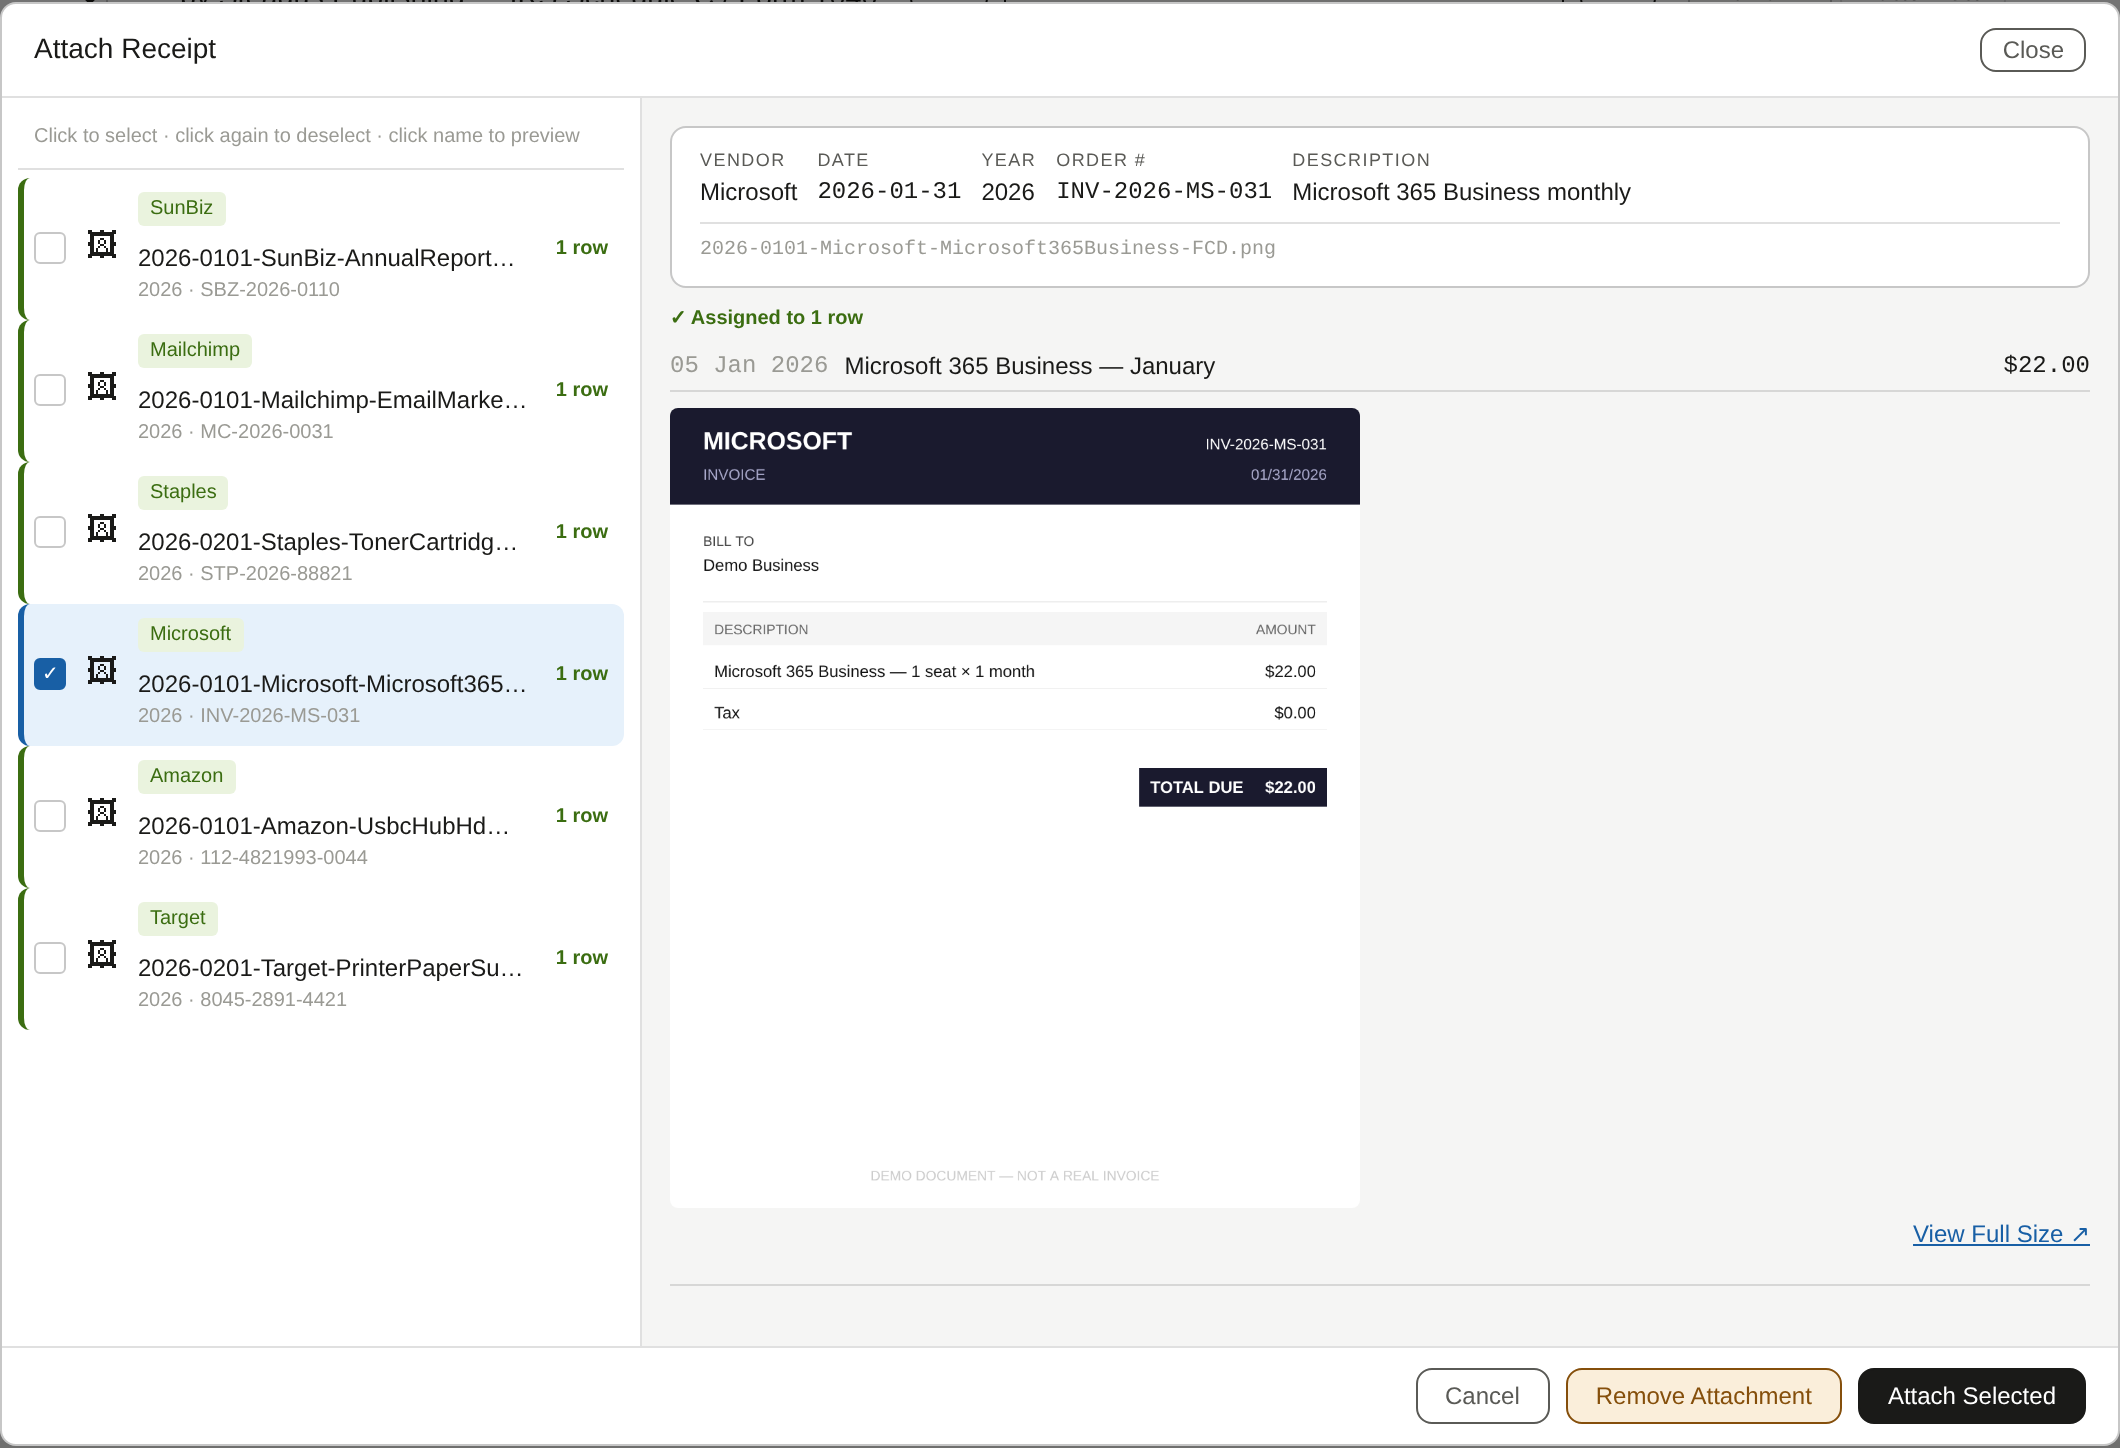This screenshot has height=1448, width=2120.
Task: Click the Mailchimp vendor tag
Action: (195, 350)
